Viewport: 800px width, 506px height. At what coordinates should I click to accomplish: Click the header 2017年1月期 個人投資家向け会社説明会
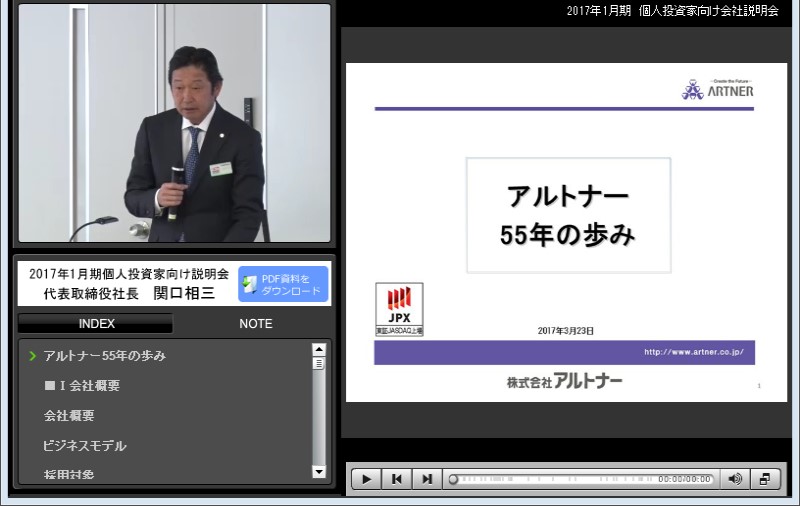[x=672, y=11]
